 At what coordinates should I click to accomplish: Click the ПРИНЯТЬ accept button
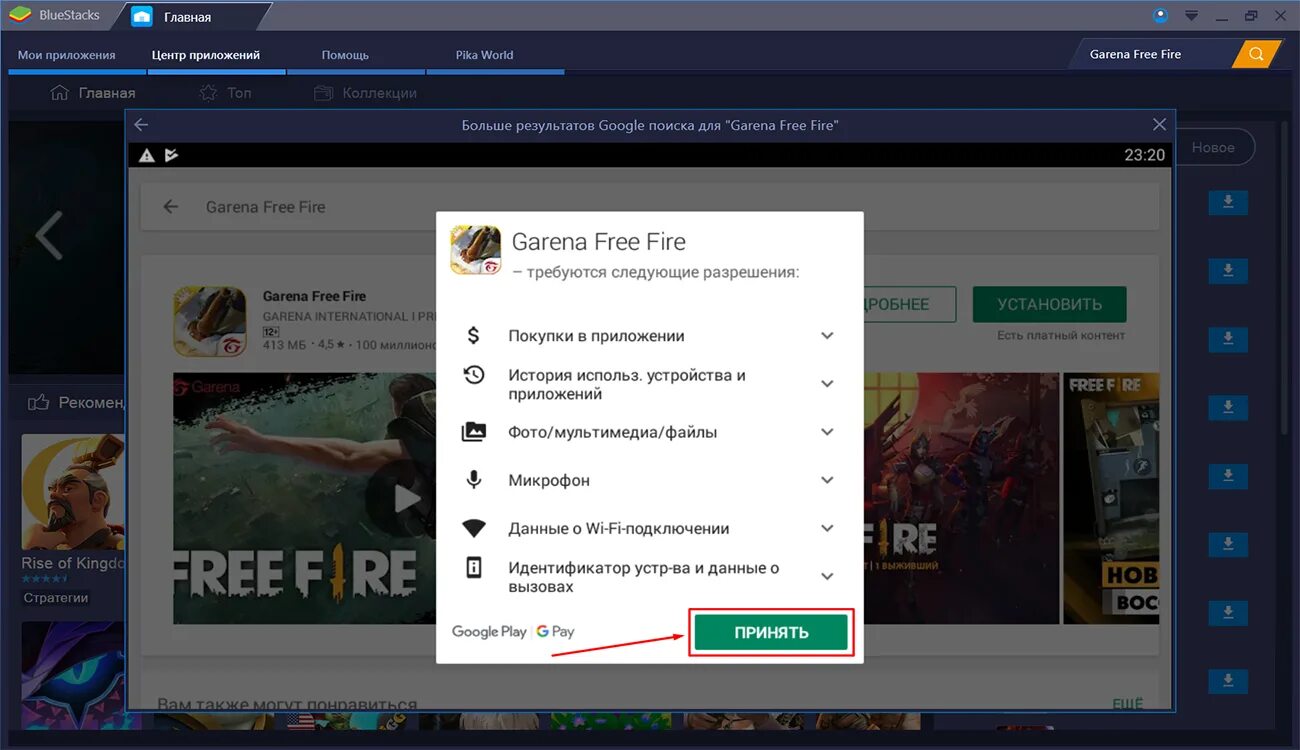pos(771,632)
